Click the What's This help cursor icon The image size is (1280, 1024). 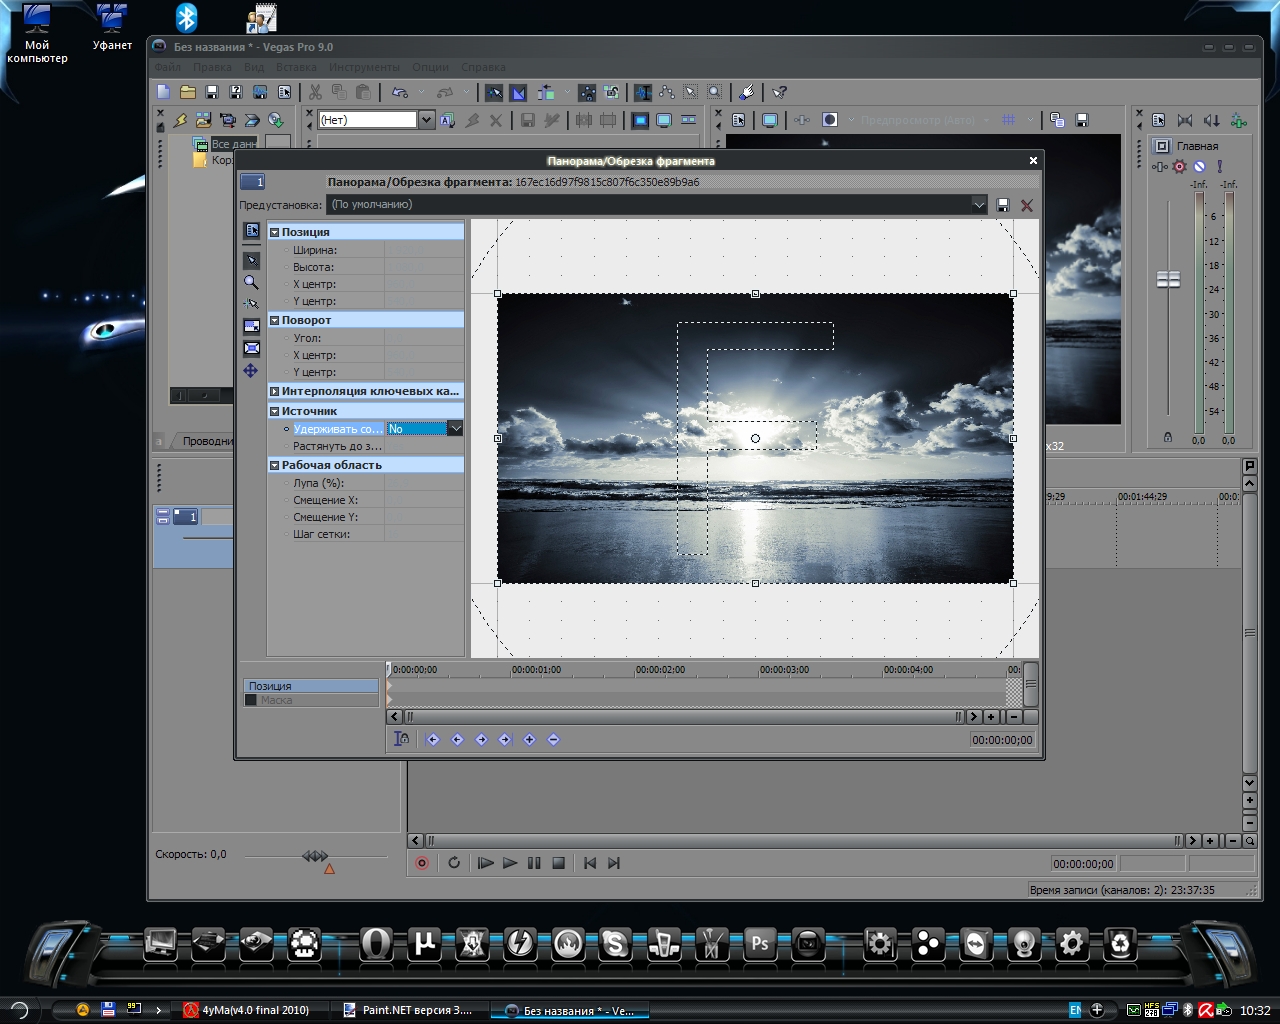coord(780,92)
